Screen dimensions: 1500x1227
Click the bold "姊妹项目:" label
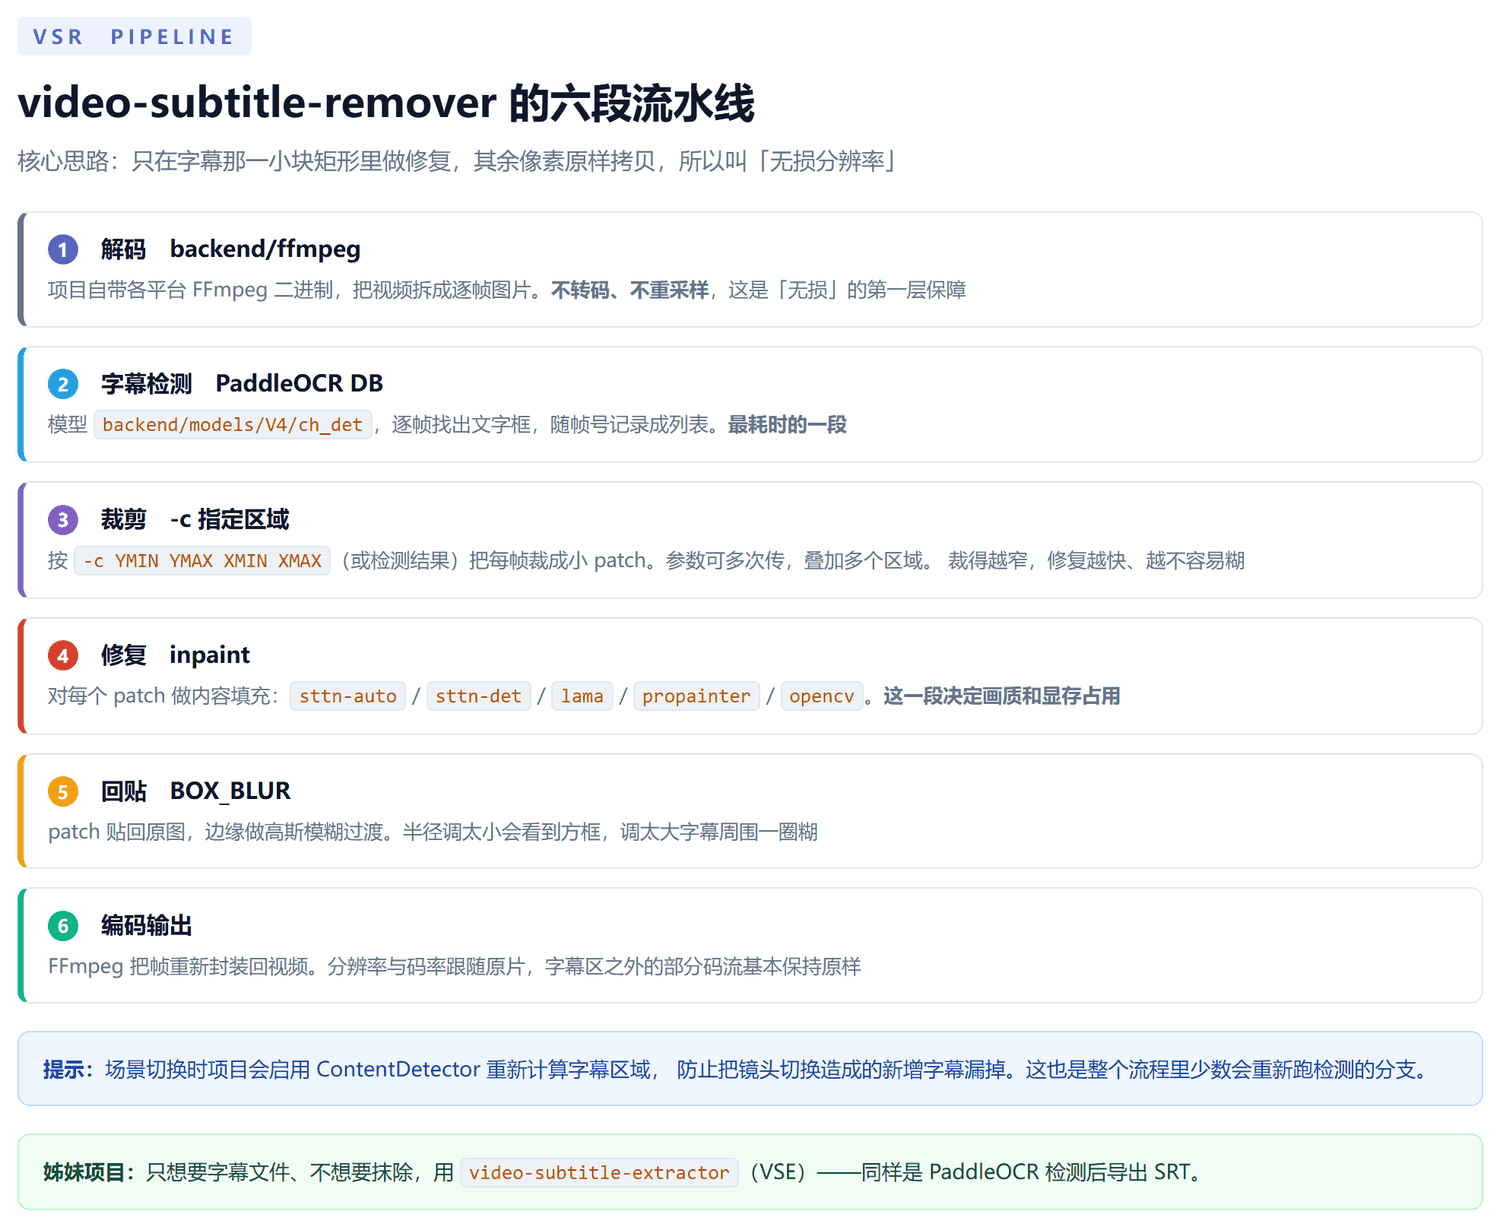pos(89,1173)
